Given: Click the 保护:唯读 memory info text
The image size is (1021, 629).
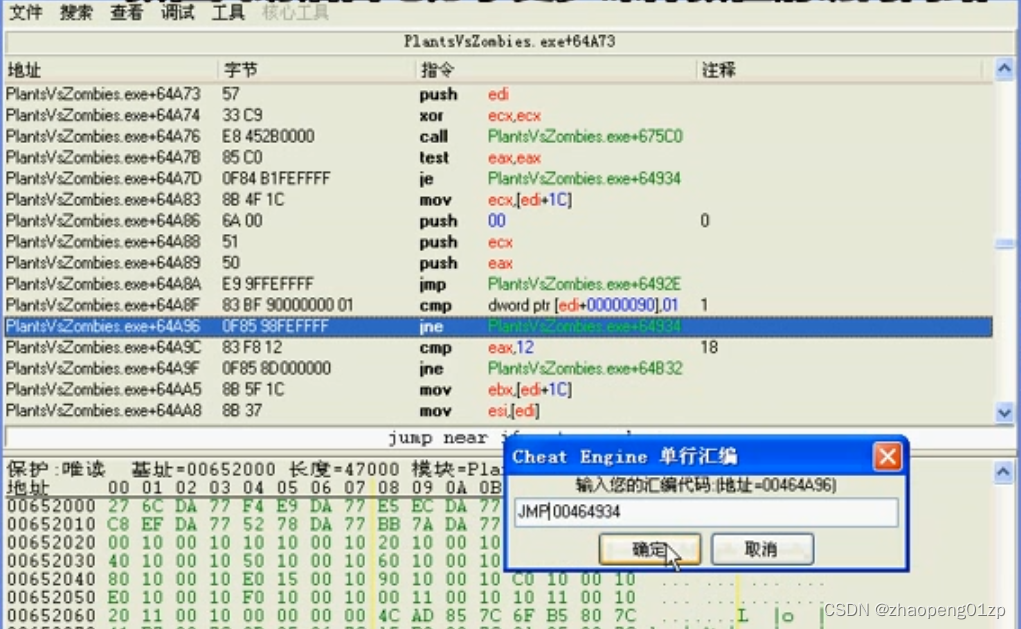Looking at the screenshot, I should pos(56,469).
